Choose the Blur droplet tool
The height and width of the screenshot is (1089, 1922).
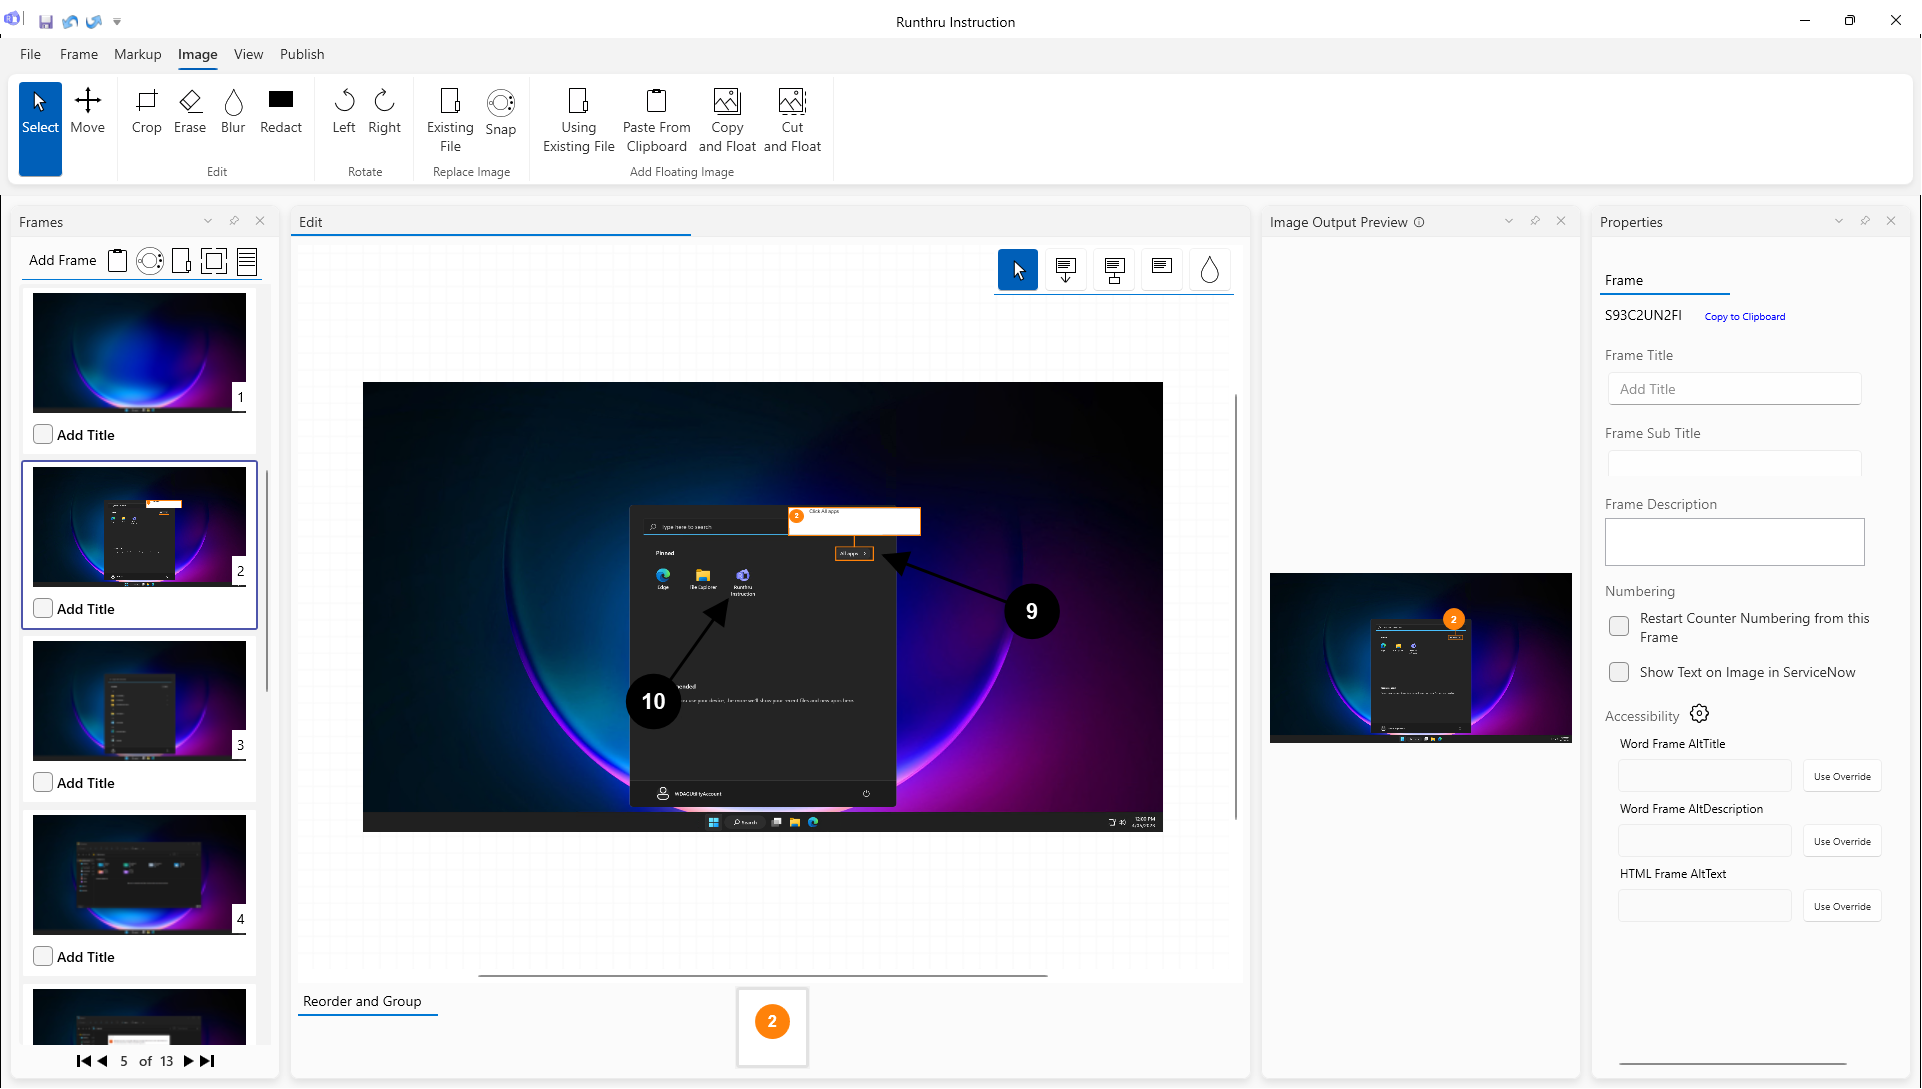pyautogui.click(x=233, y=111)
